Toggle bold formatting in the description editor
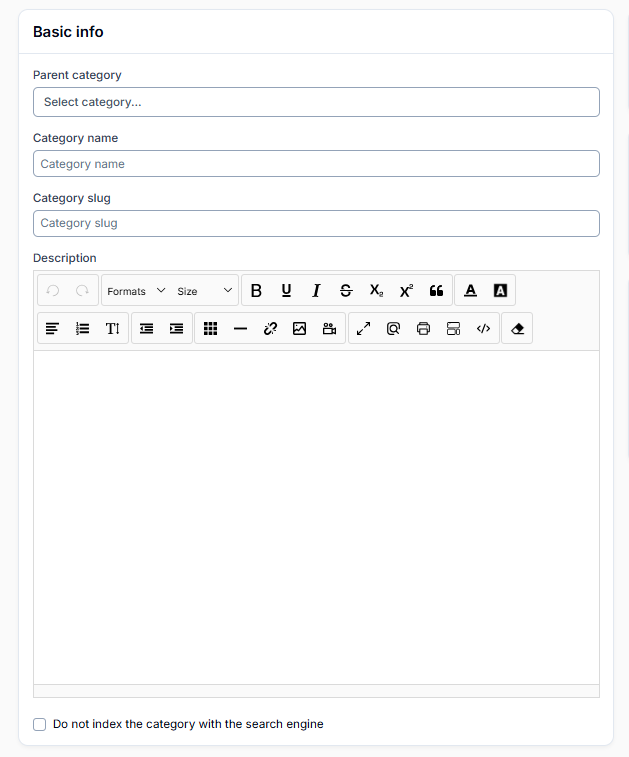 pyautogui.click(x=256, y=291)
